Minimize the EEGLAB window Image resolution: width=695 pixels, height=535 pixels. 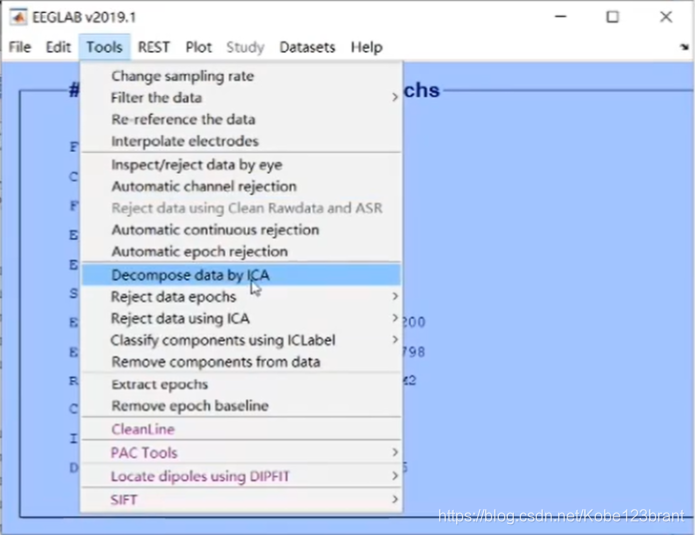tap(561, 17)
